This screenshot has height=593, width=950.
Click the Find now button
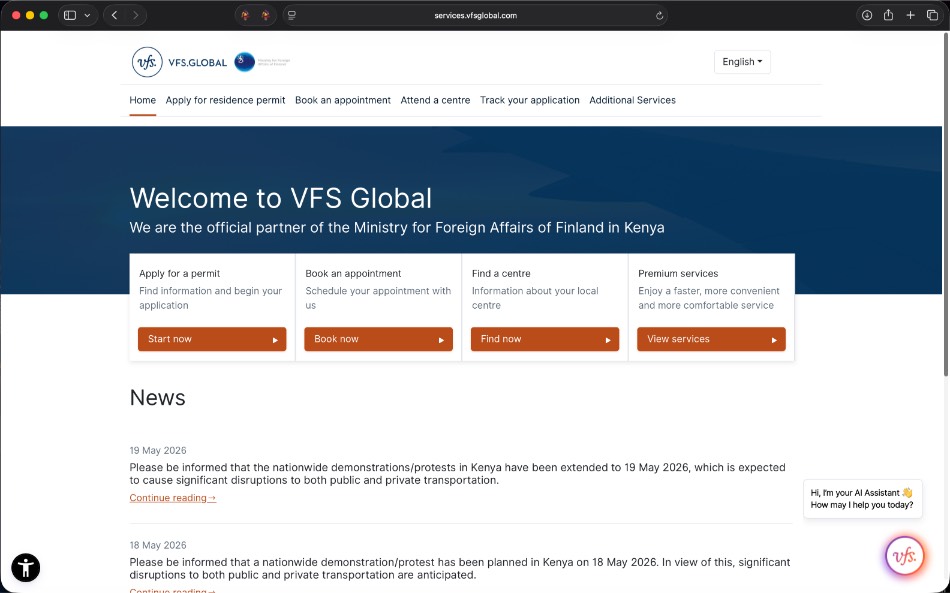(545, 339)
